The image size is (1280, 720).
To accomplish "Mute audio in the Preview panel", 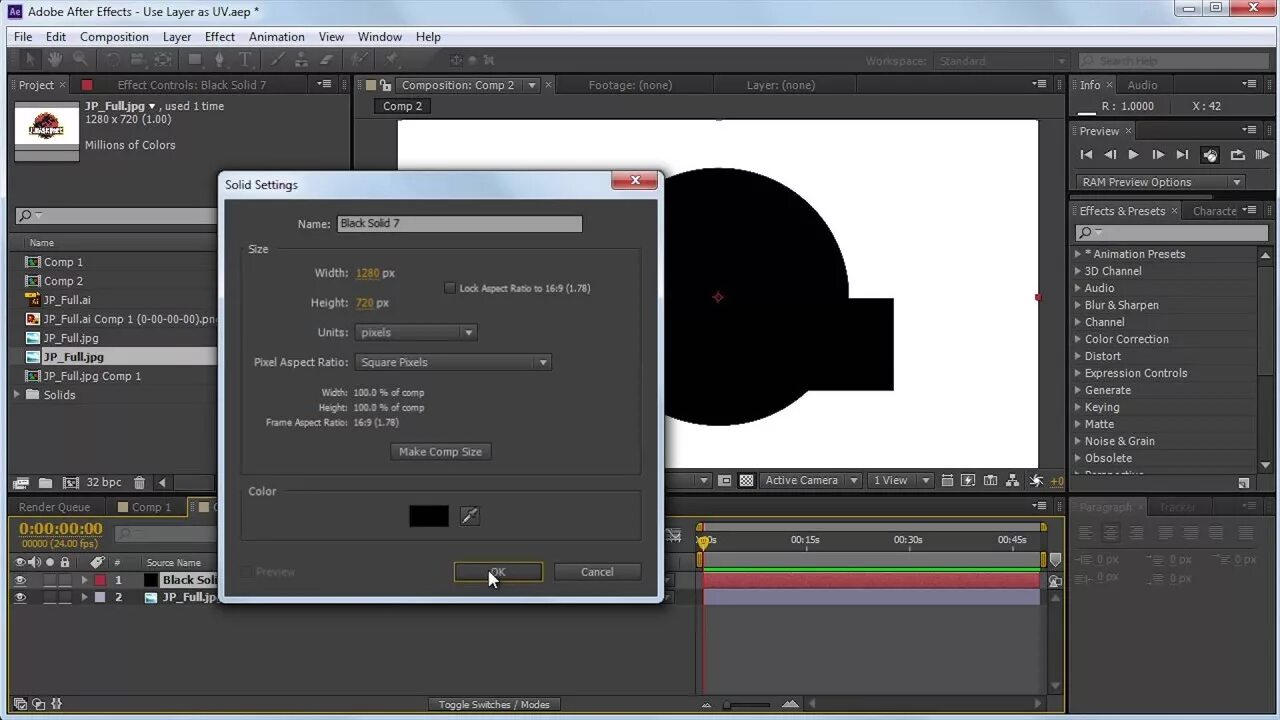I will tap(1210, 155).
